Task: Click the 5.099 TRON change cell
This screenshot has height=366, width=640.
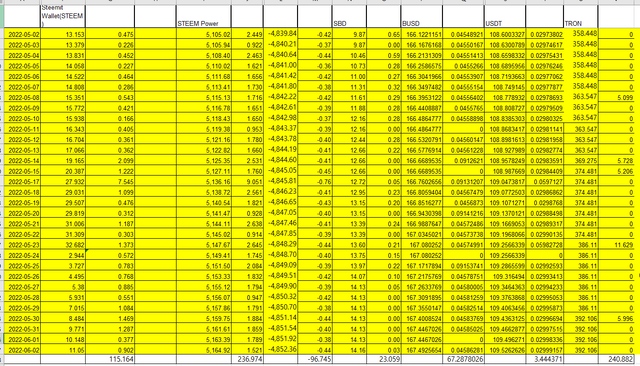Action: coord(617,98)
